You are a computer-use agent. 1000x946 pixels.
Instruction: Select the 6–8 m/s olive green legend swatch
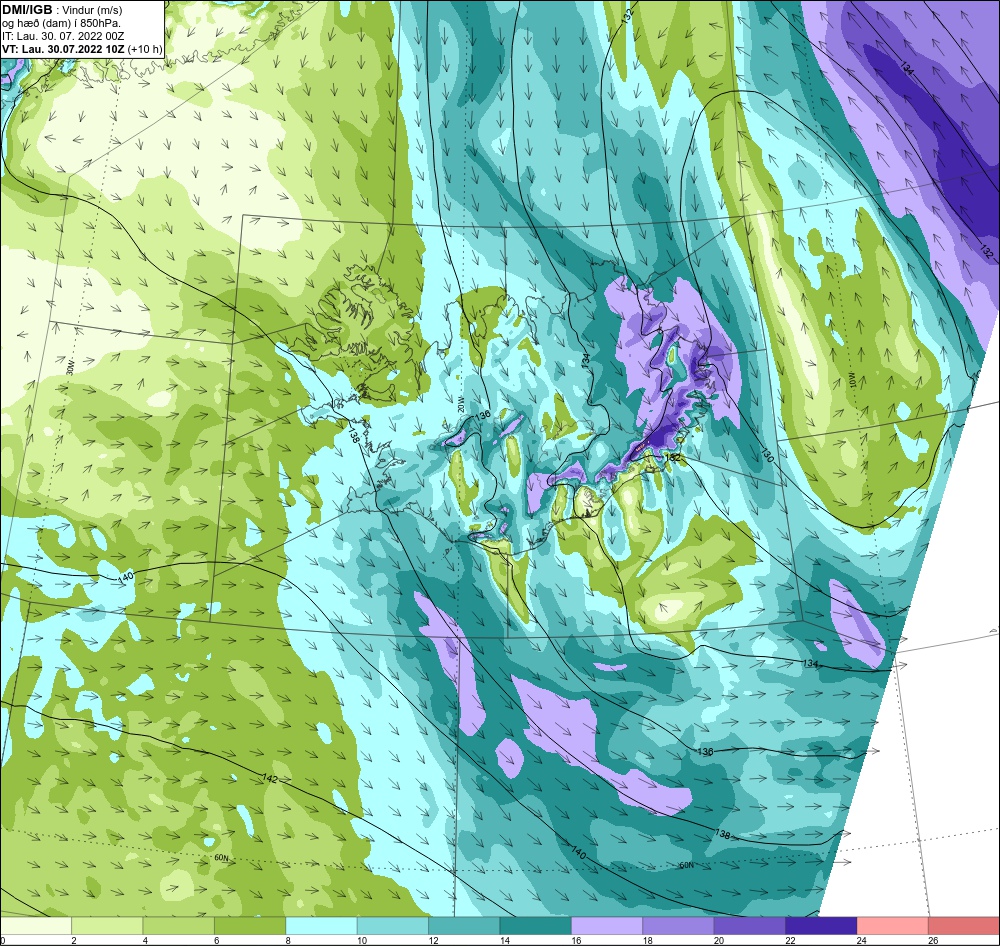click(x=250, y=926)
